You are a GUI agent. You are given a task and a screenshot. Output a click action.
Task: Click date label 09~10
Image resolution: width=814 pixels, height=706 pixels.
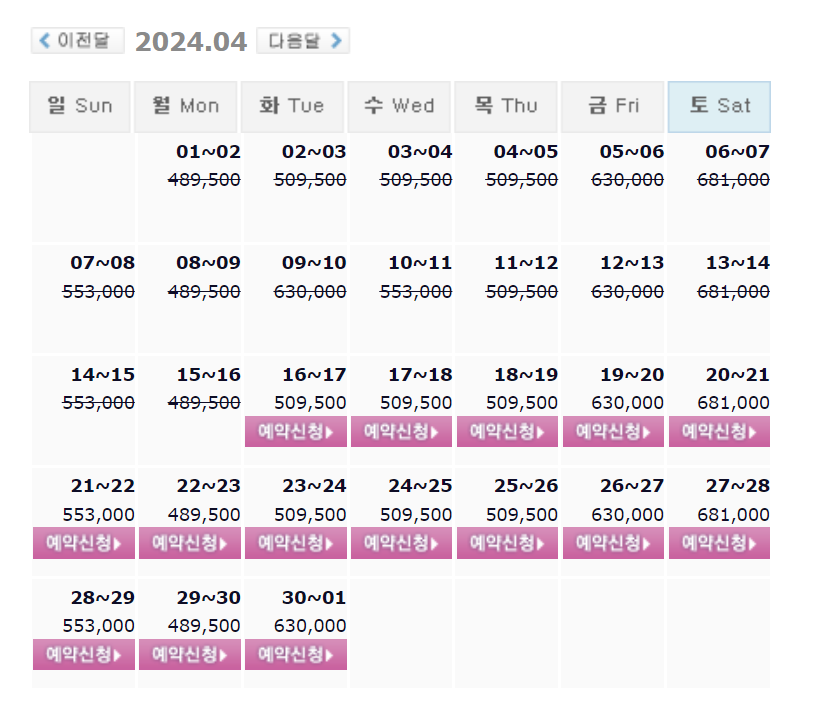tap(314, 263)
